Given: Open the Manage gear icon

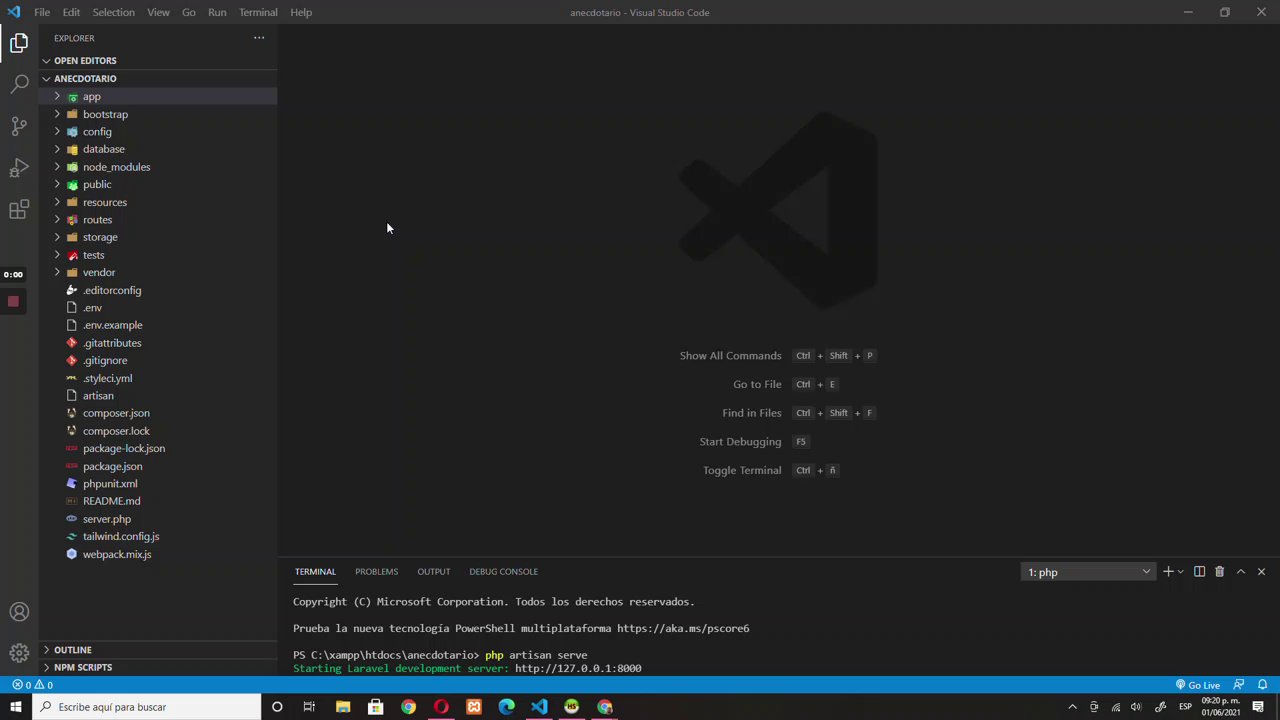Looking at the screenshot, I should point(19,653).
